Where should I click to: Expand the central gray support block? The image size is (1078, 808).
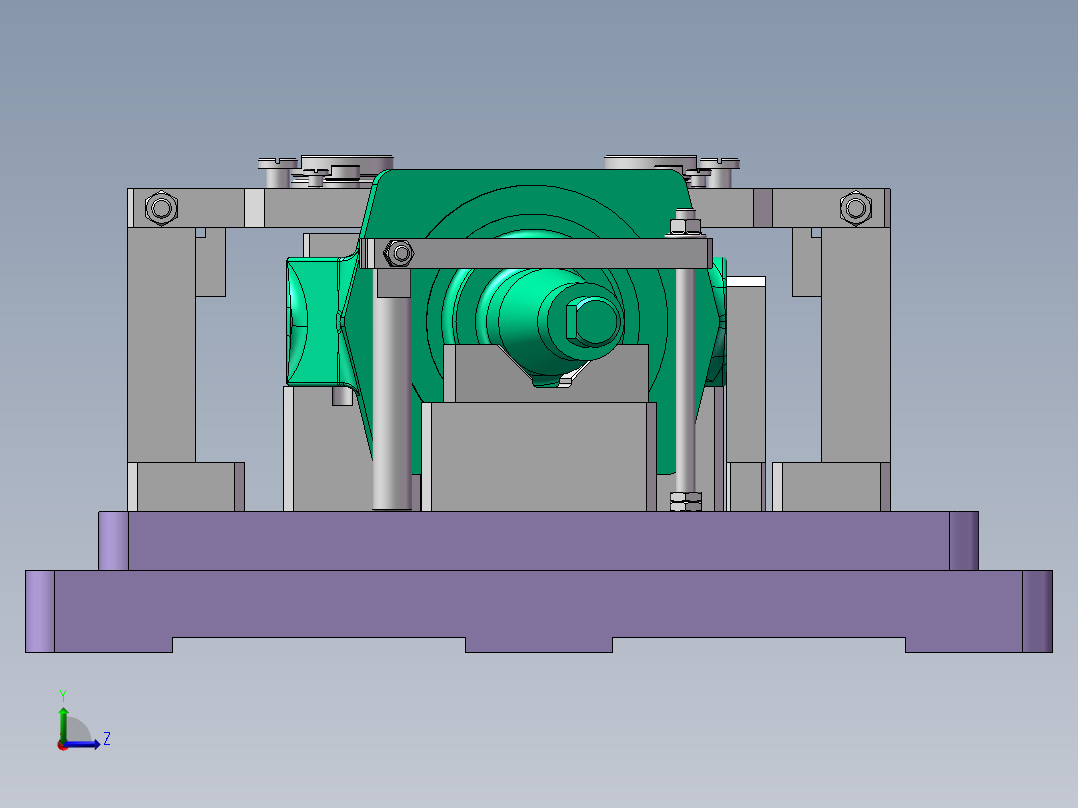tap(540, 450)
